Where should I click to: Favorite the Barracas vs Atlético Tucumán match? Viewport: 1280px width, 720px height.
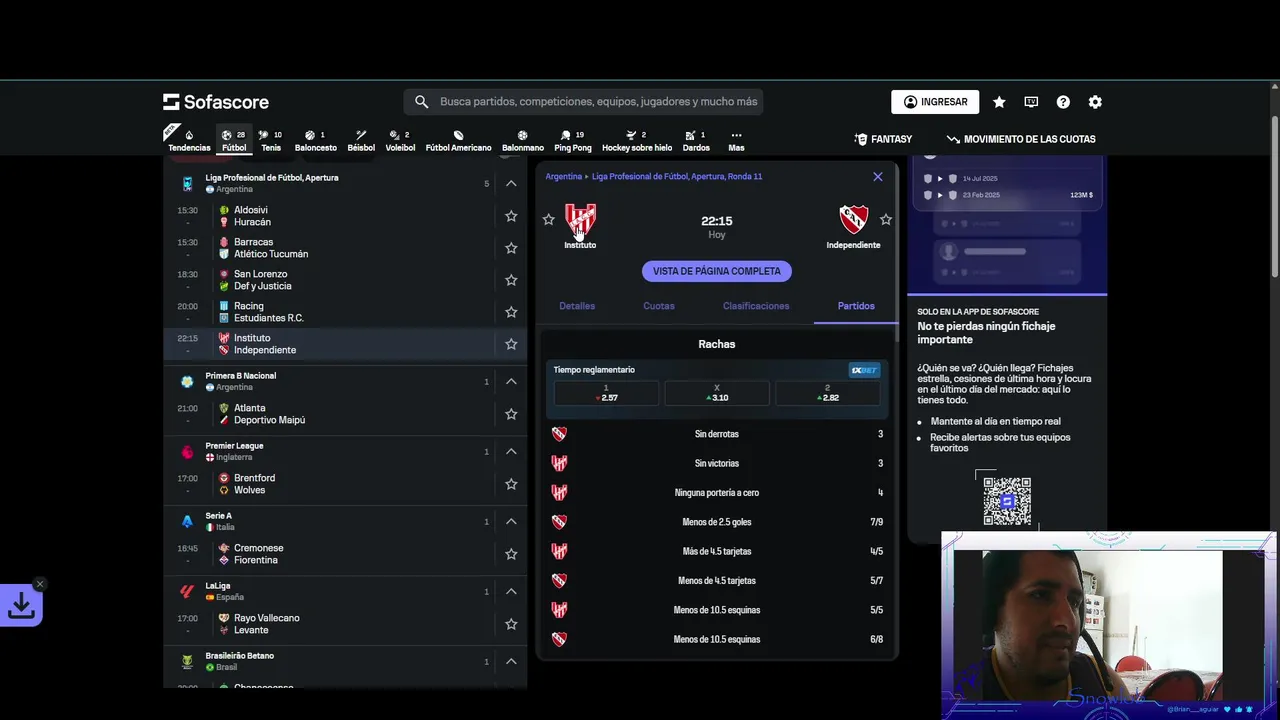(x=511, y=248)
